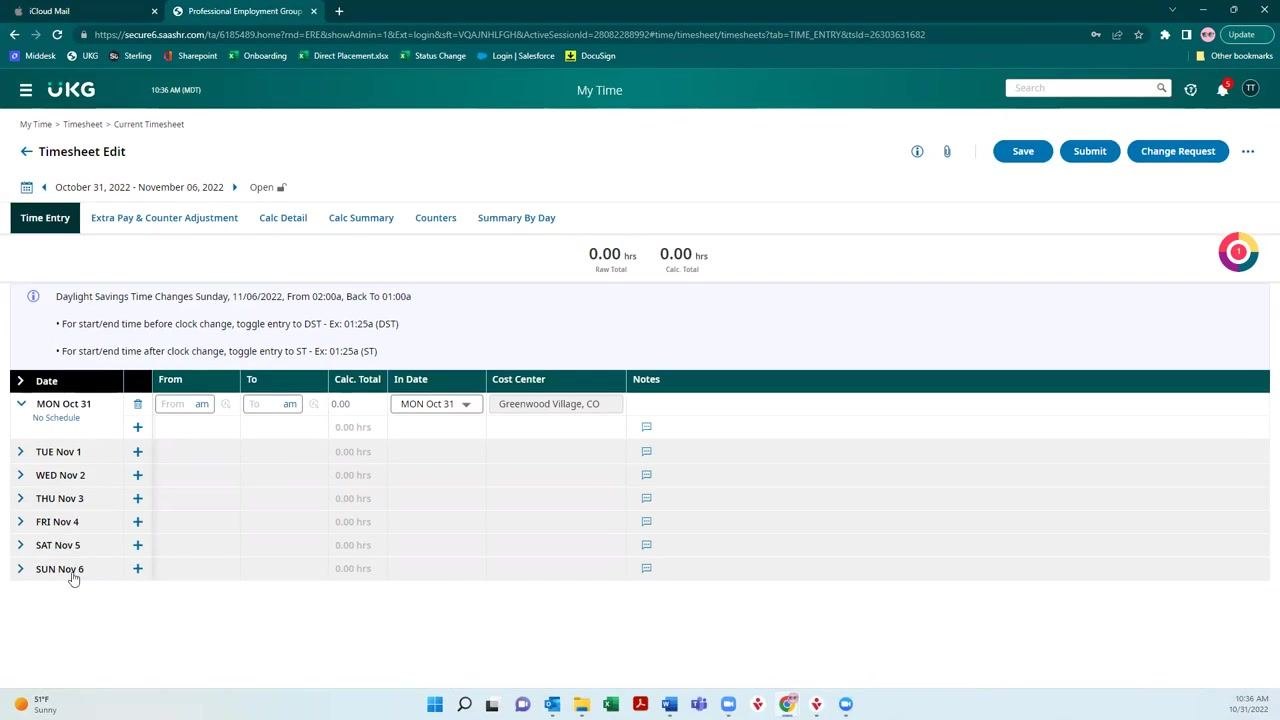
Task: Save the timesheet
Action: (1023, 151)
